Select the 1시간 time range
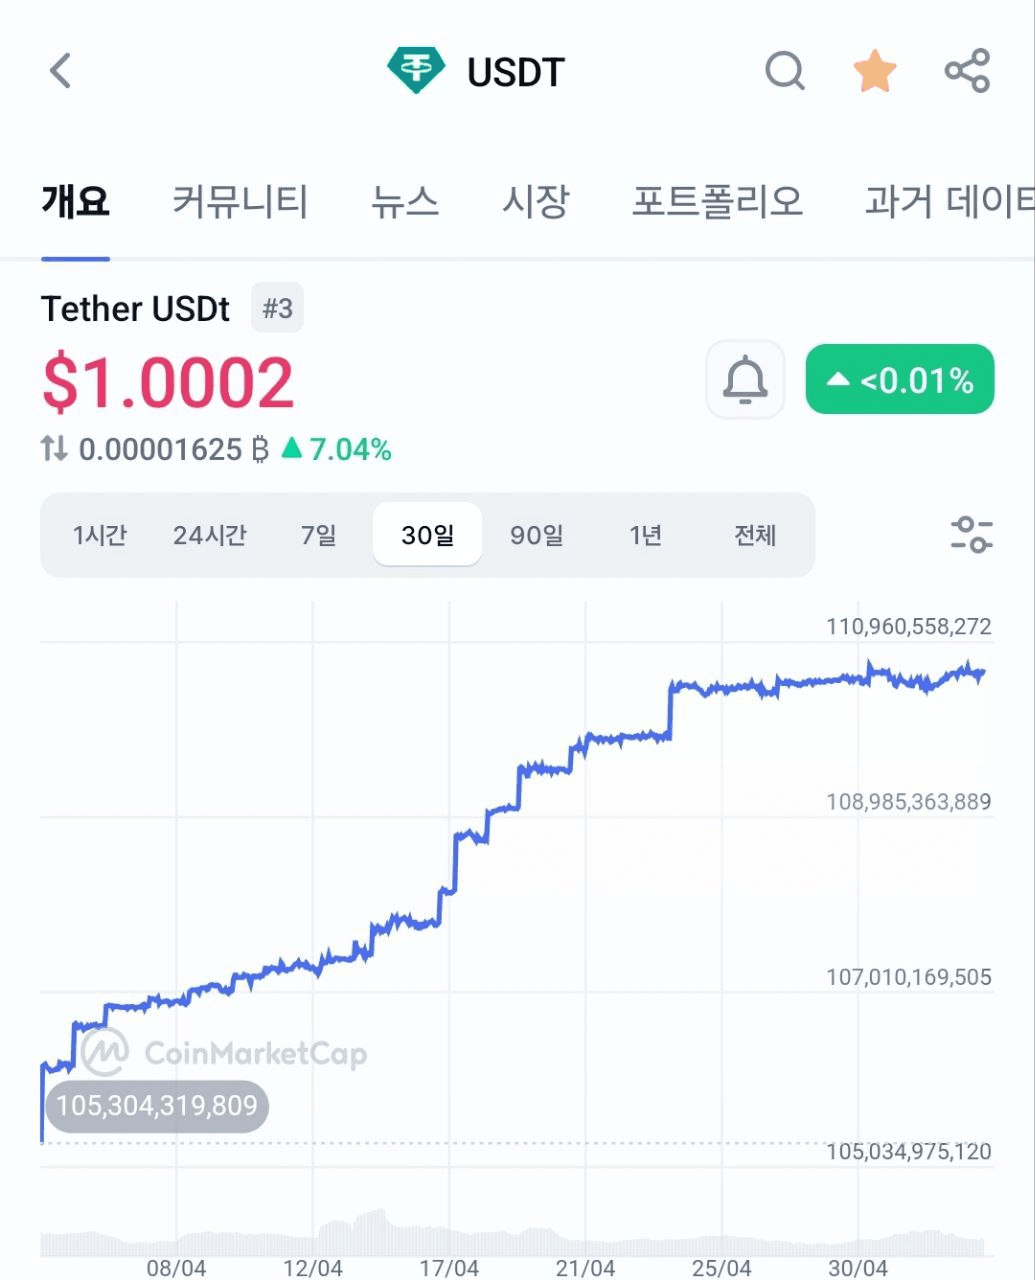Viewport: 1035px width, 1280px height. coord(100,535)
